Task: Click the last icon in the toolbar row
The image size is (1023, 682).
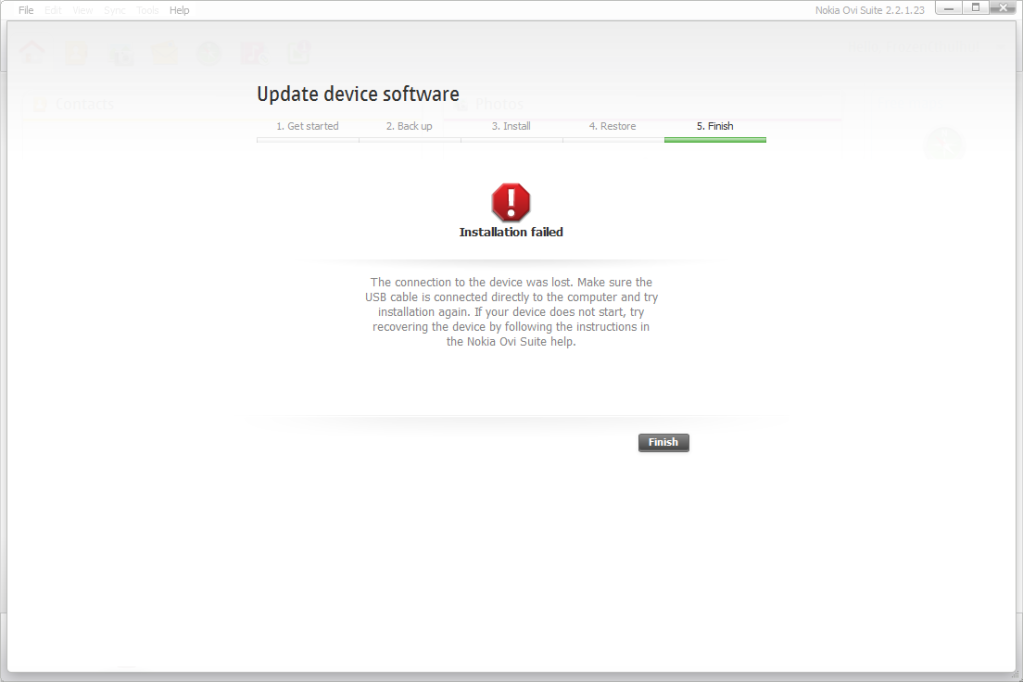Action: point(298,52)
